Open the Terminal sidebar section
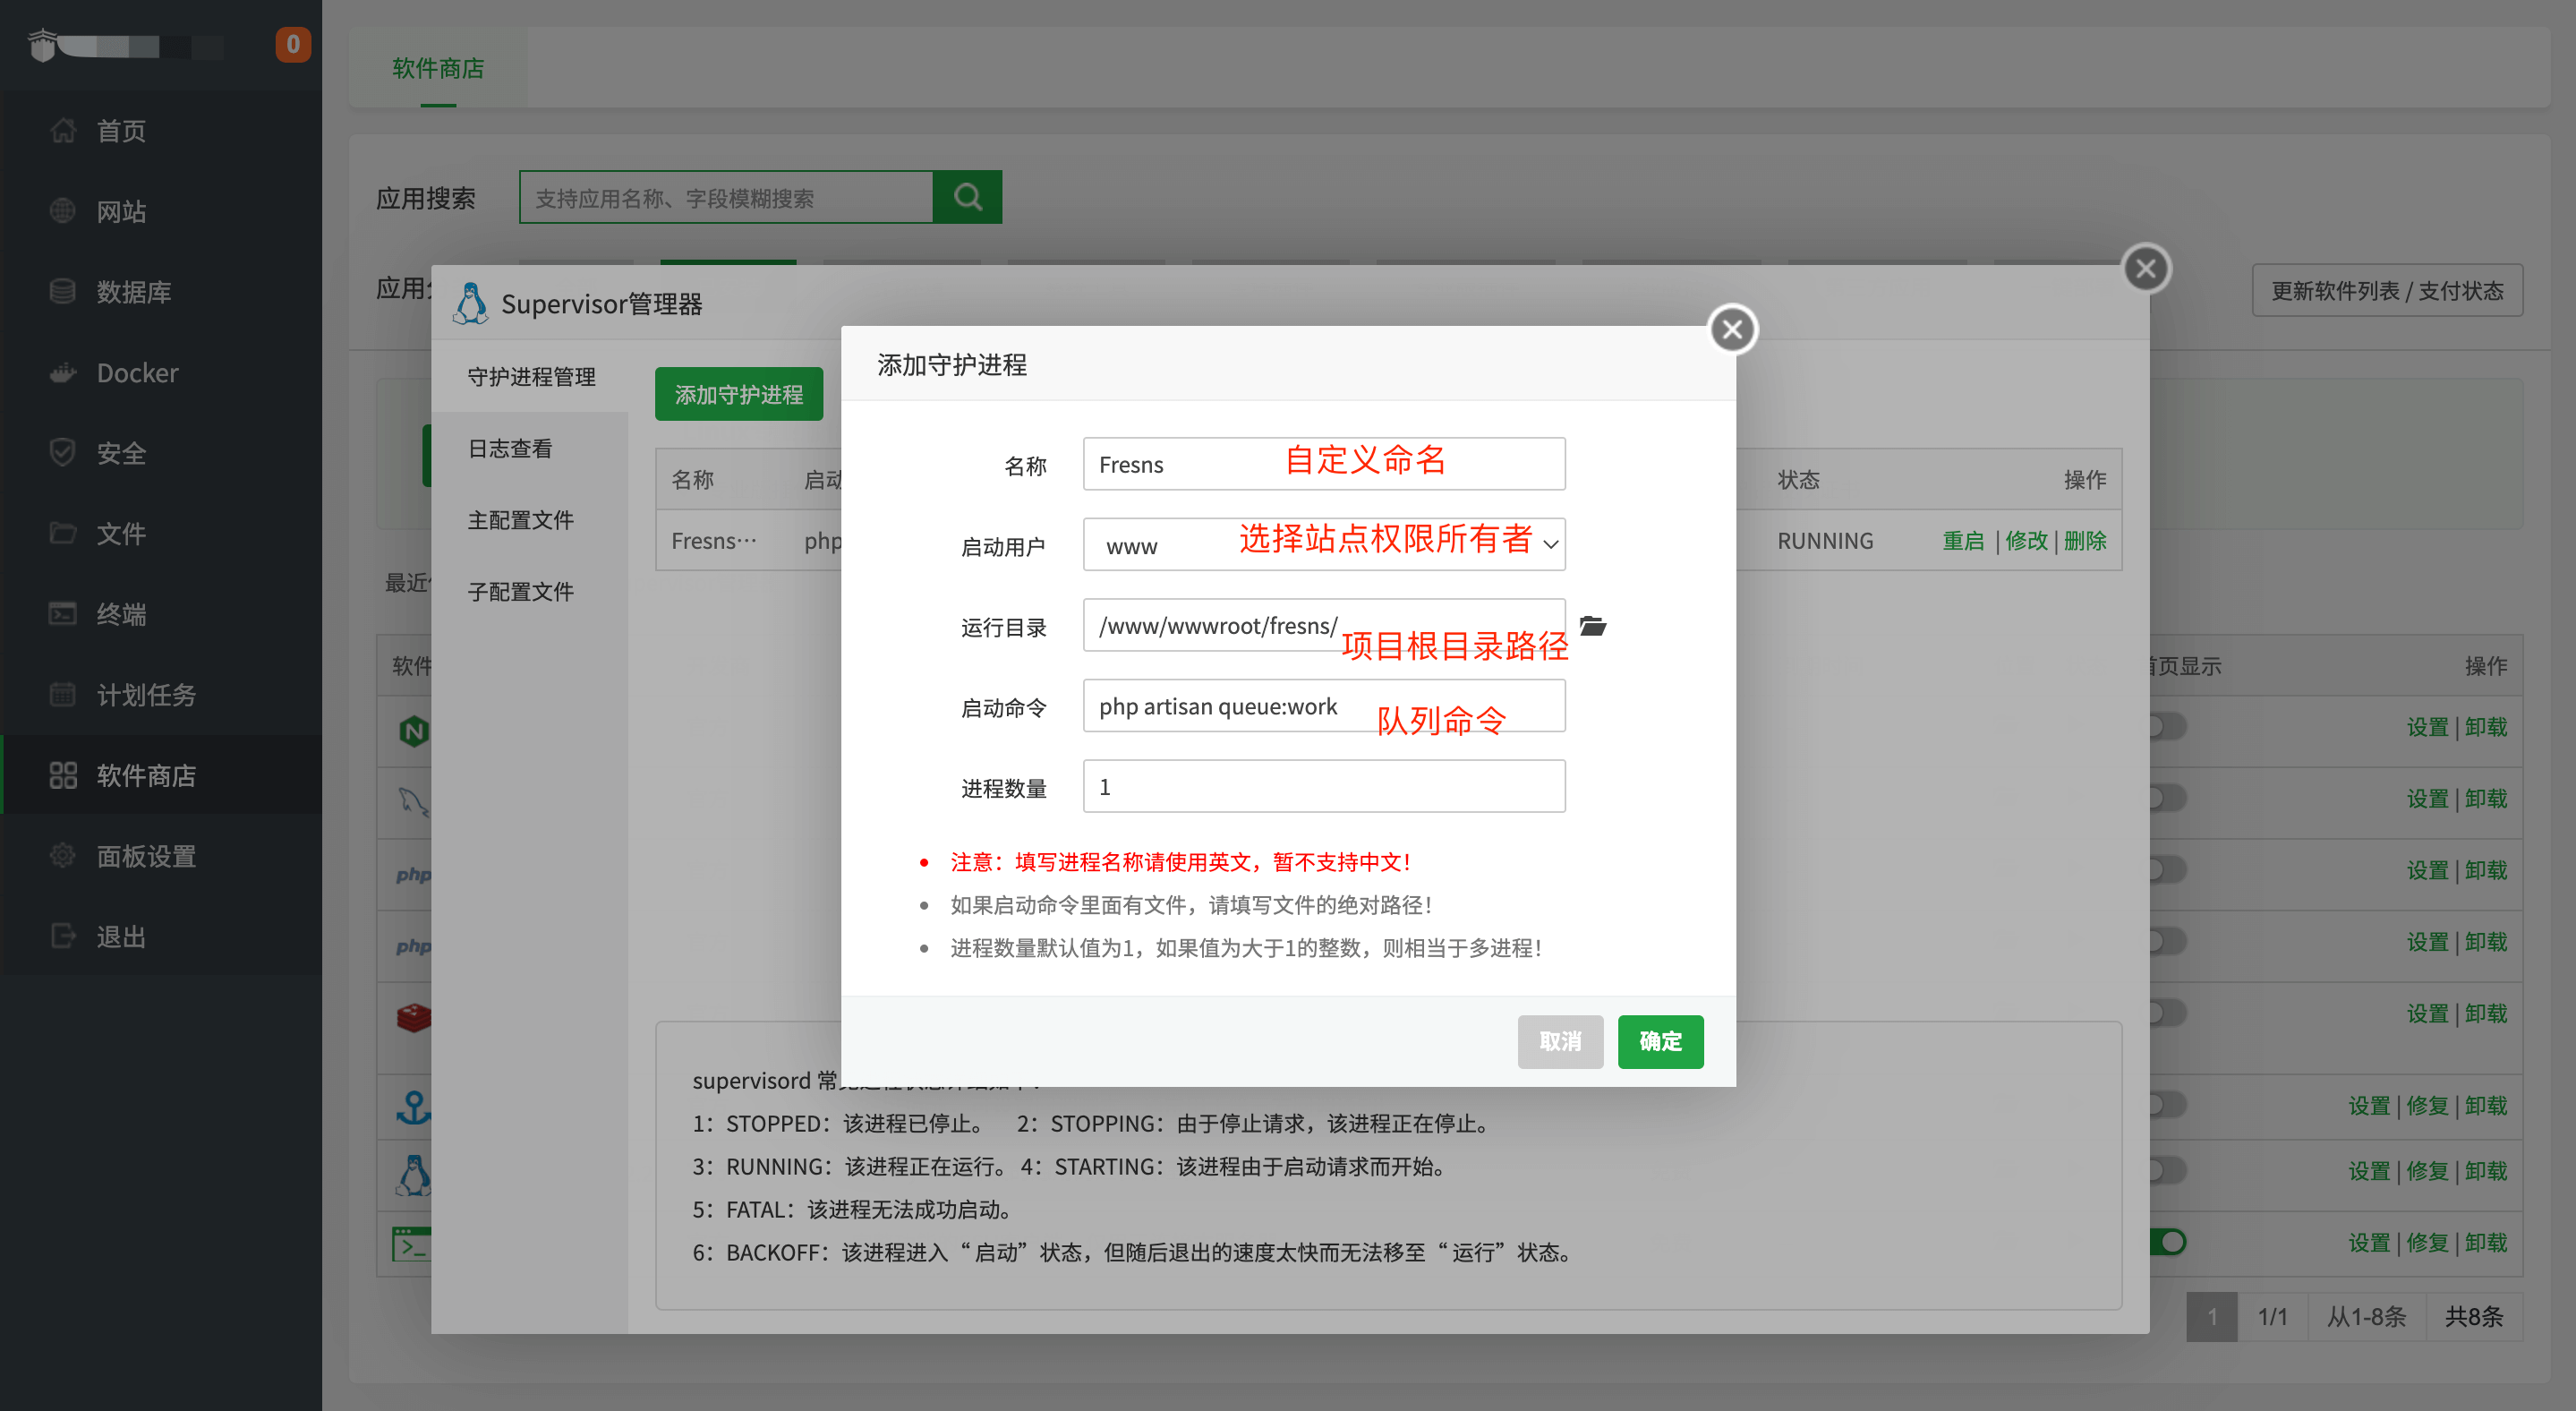The width and height of the screenshot is (2576, 1411). tap(161, 614)
